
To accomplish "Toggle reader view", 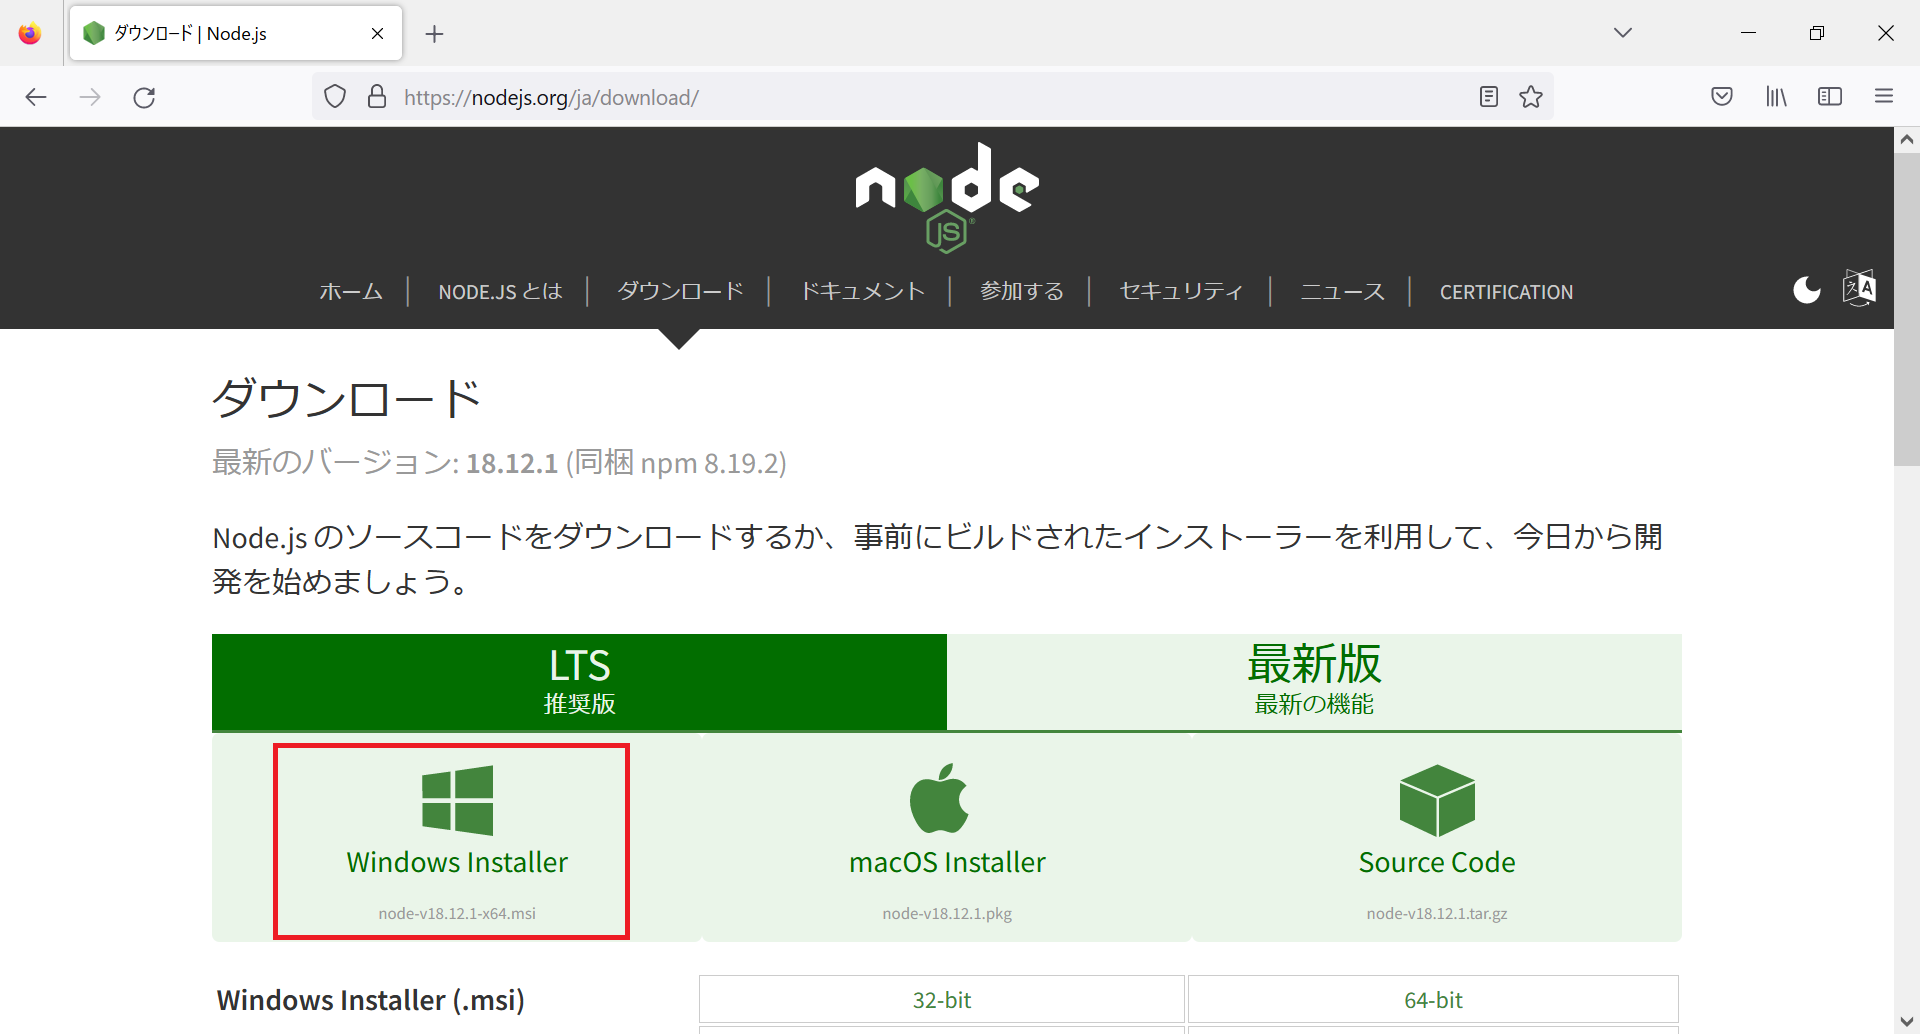I will coord(1489,97).
